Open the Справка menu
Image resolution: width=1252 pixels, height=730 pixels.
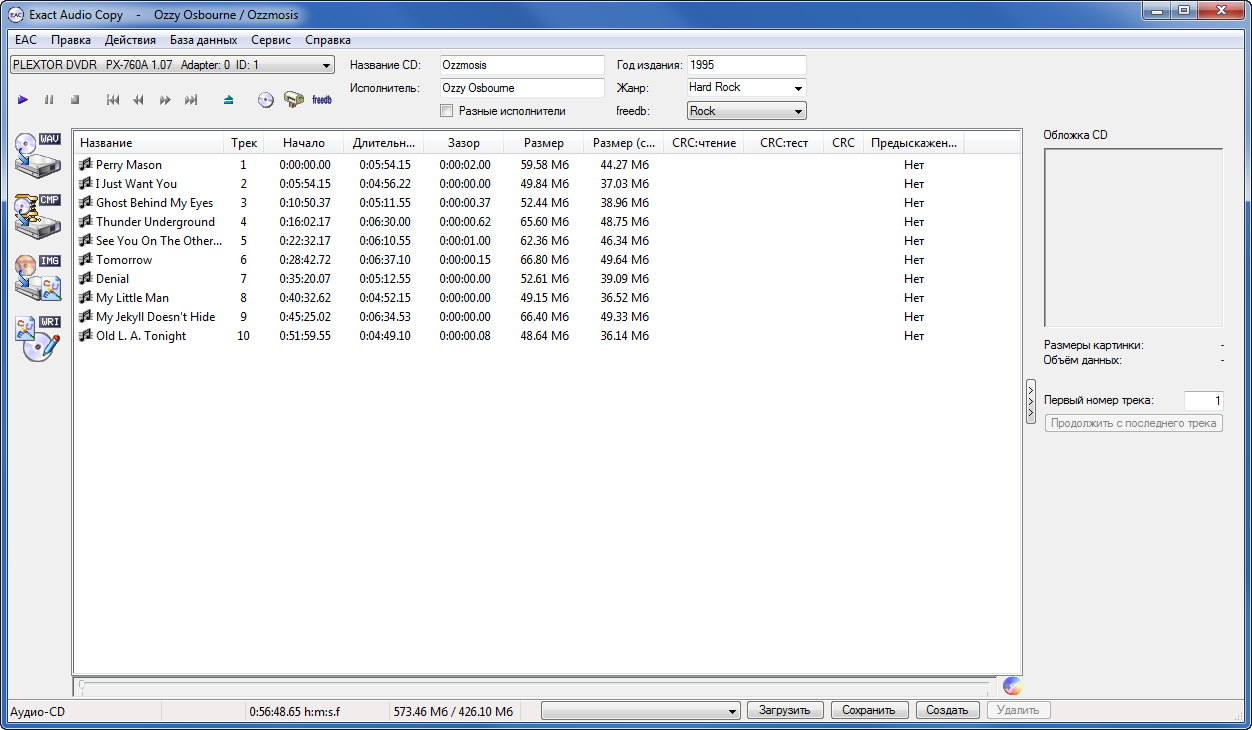click(x=328, y=40)
